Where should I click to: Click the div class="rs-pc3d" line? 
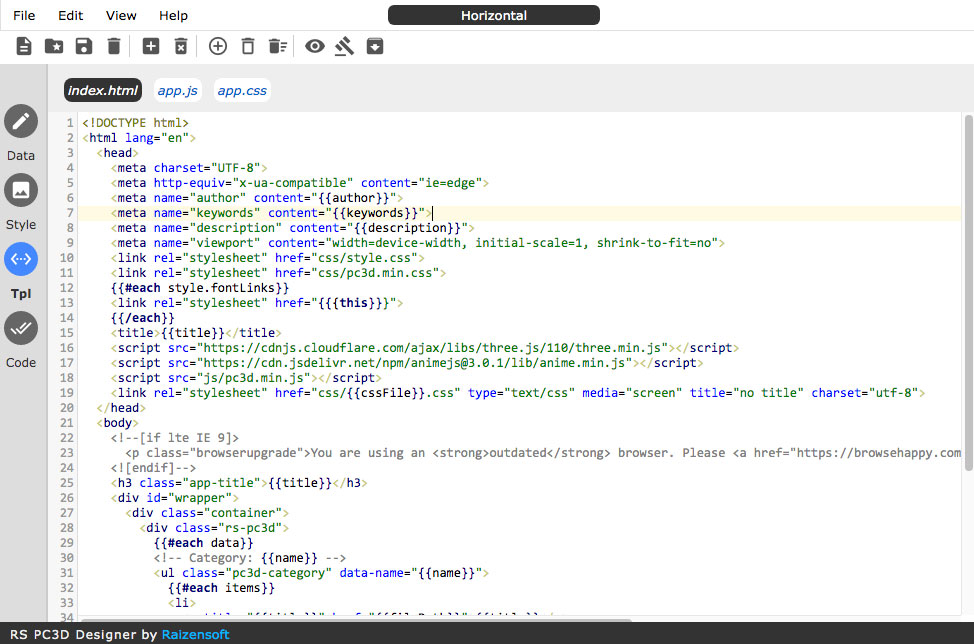(x=214, y=528)
